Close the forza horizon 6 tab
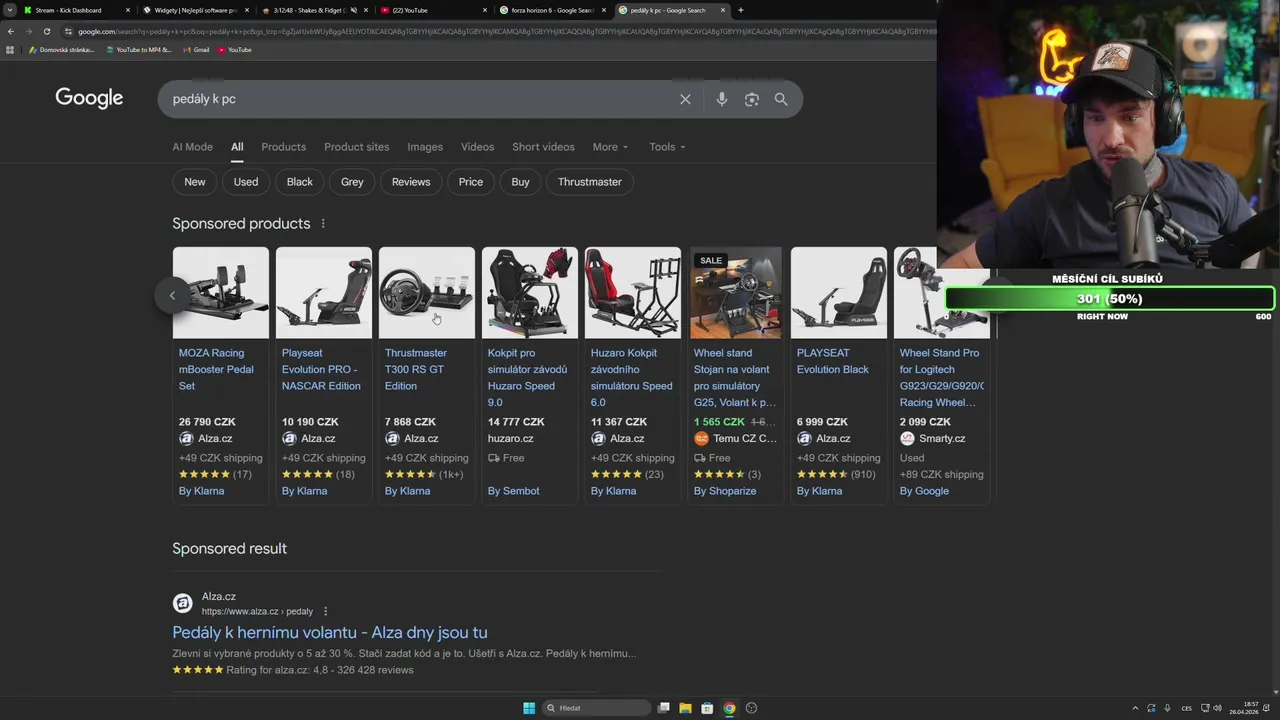1280x720 pixels. point(603,10)
